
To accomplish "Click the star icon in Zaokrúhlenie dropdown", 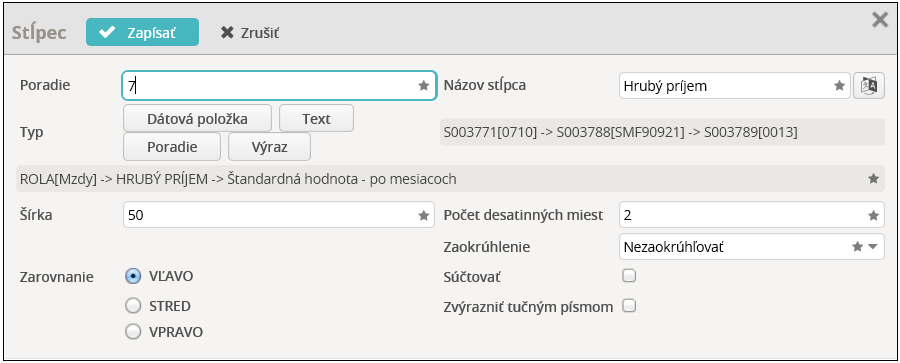I will 858,247.
